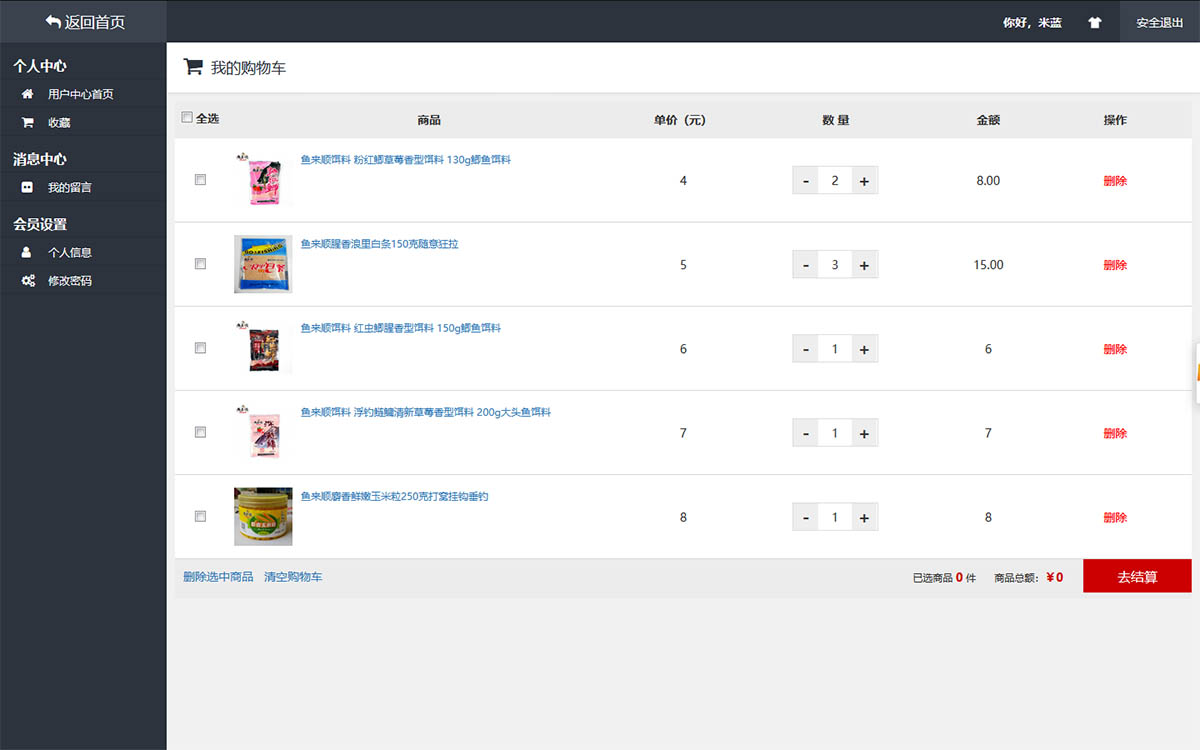The height and width of the screenshot is (750, 1200).
Task: Tick the 全选 select-all checkbox
Action: (x=187, y=118)
